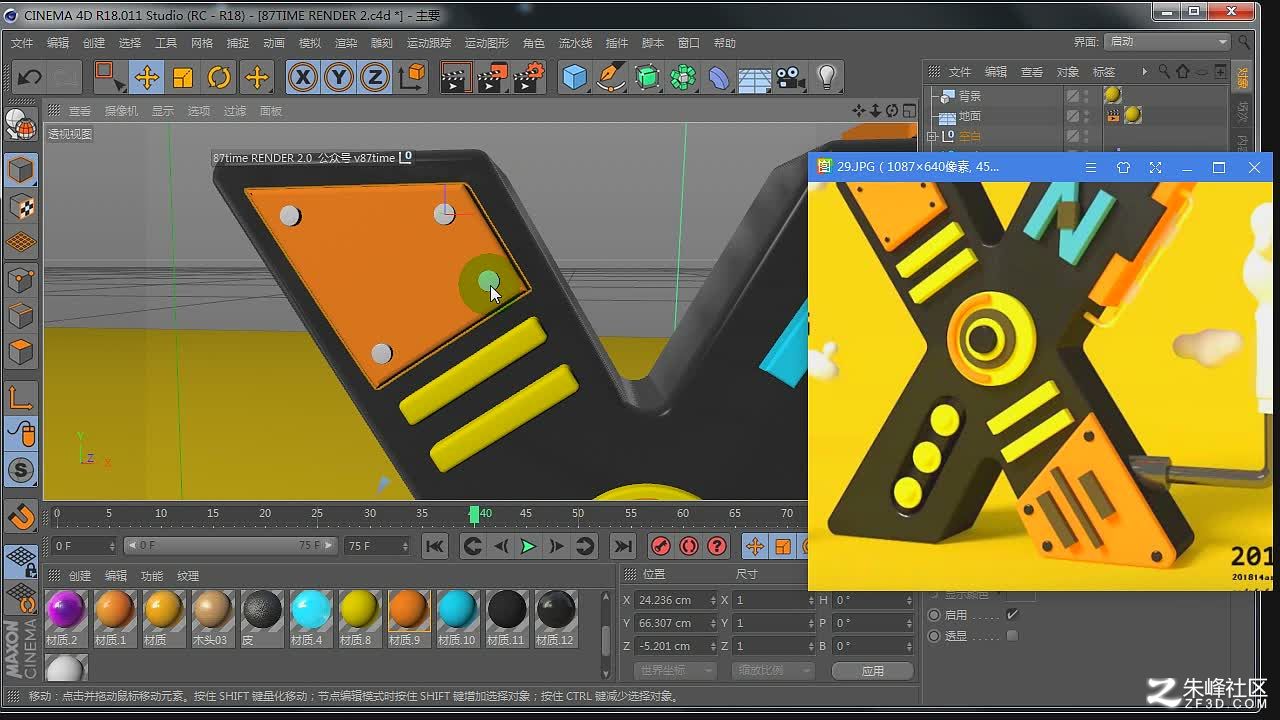
Task: Open Edit Render Settings gear clapperboard
Action: (x=528, y=77)
